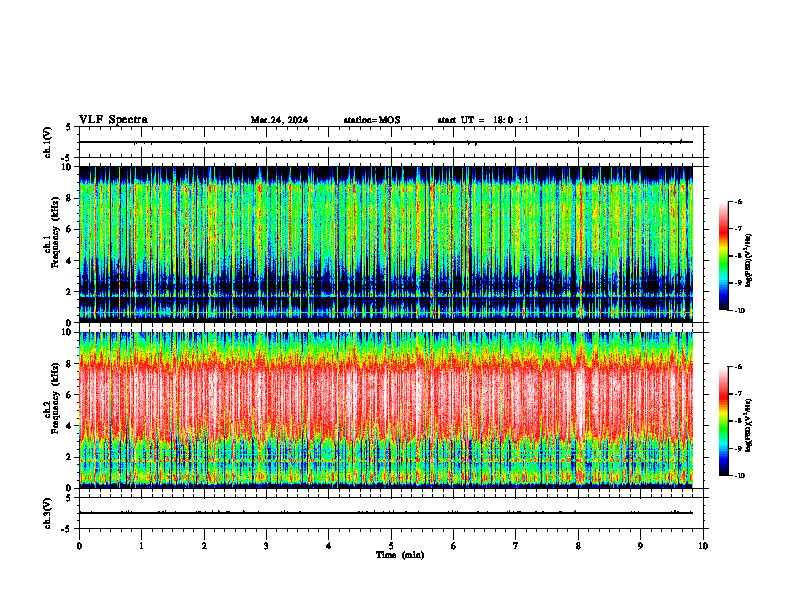This screenshot has width=792, height=612.
Task: Click the color scale bar beside ch.1 spectrogram
Action: pyautogui.click(x=723, y=256)
